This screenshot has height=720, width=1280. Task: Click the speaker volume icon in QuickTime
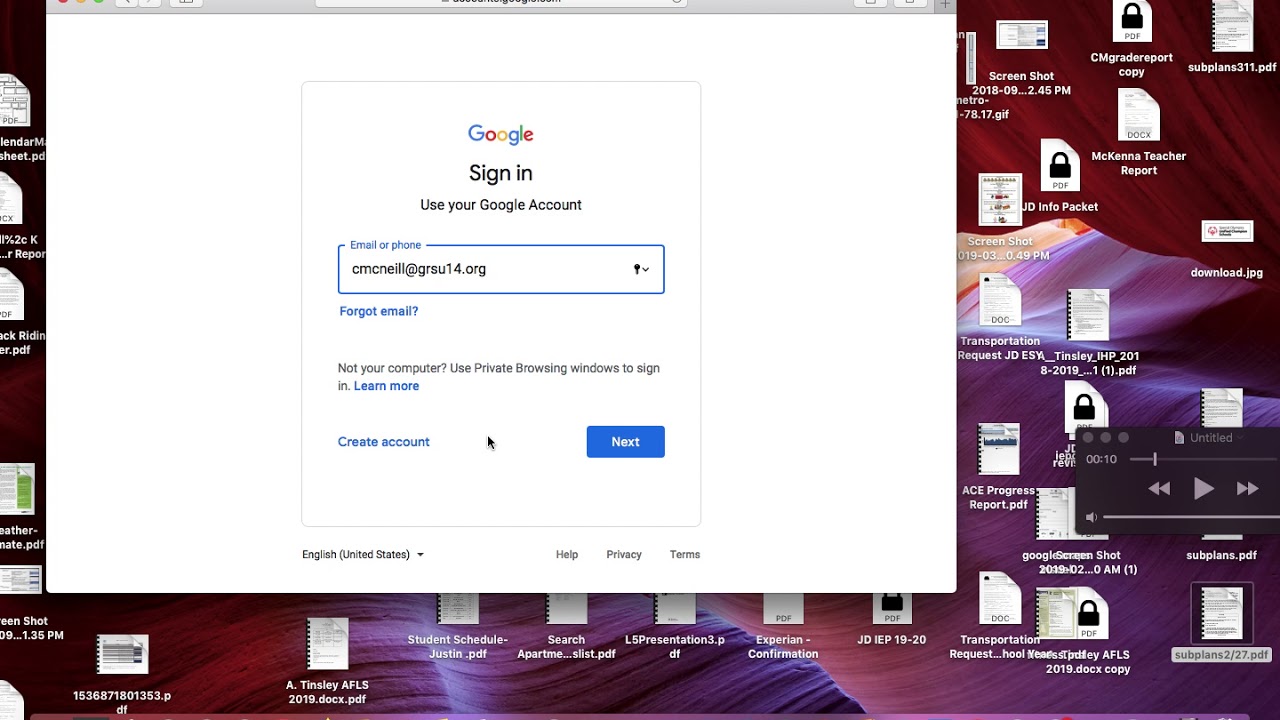1091,517
